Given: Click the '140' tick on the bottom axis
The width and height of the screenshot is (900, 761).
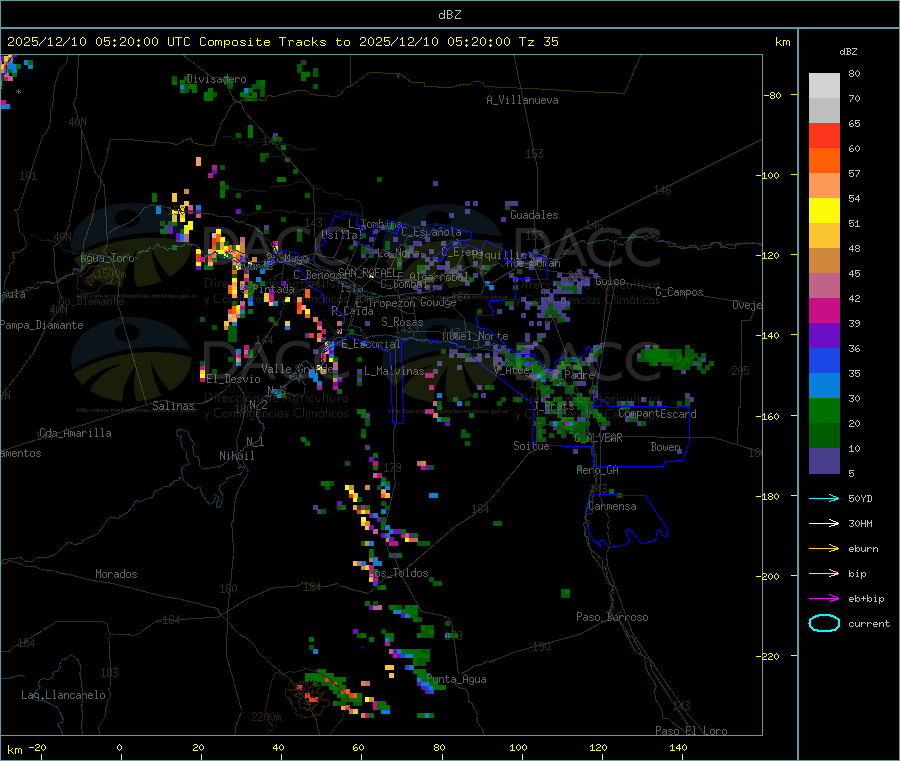Looking at the screenshot, I should 678,747.
